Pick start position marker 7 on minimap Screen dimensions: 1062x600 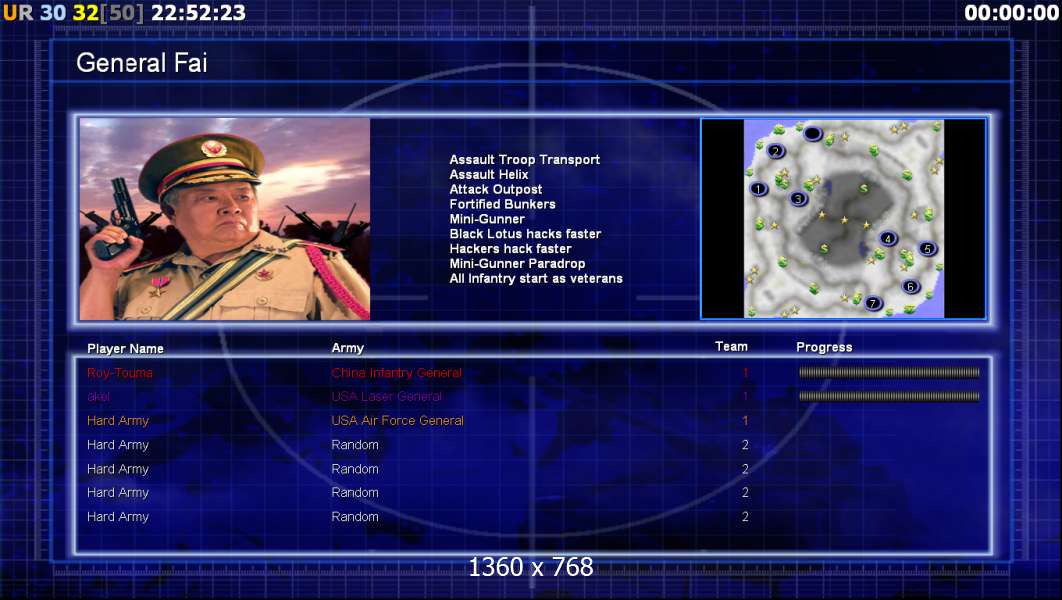point(873,303)
